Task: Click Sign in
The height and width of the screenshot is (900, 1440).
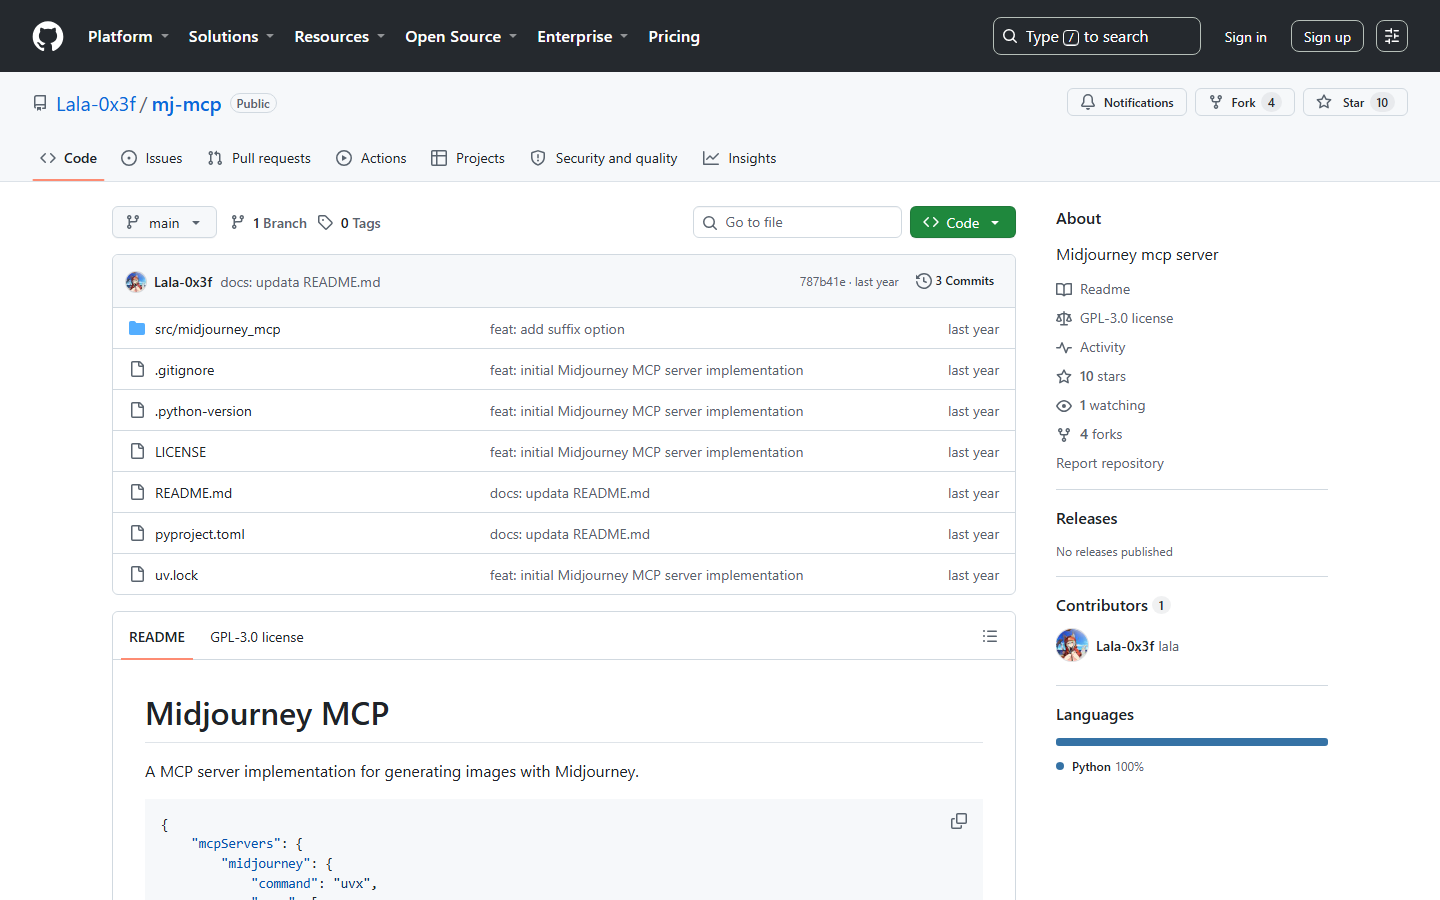Action: point(1245,37)
